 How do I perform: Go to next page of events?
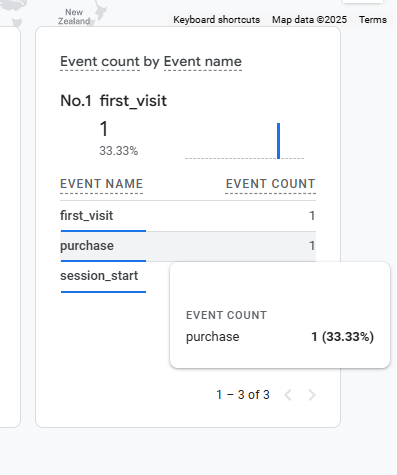click(312, 395)
